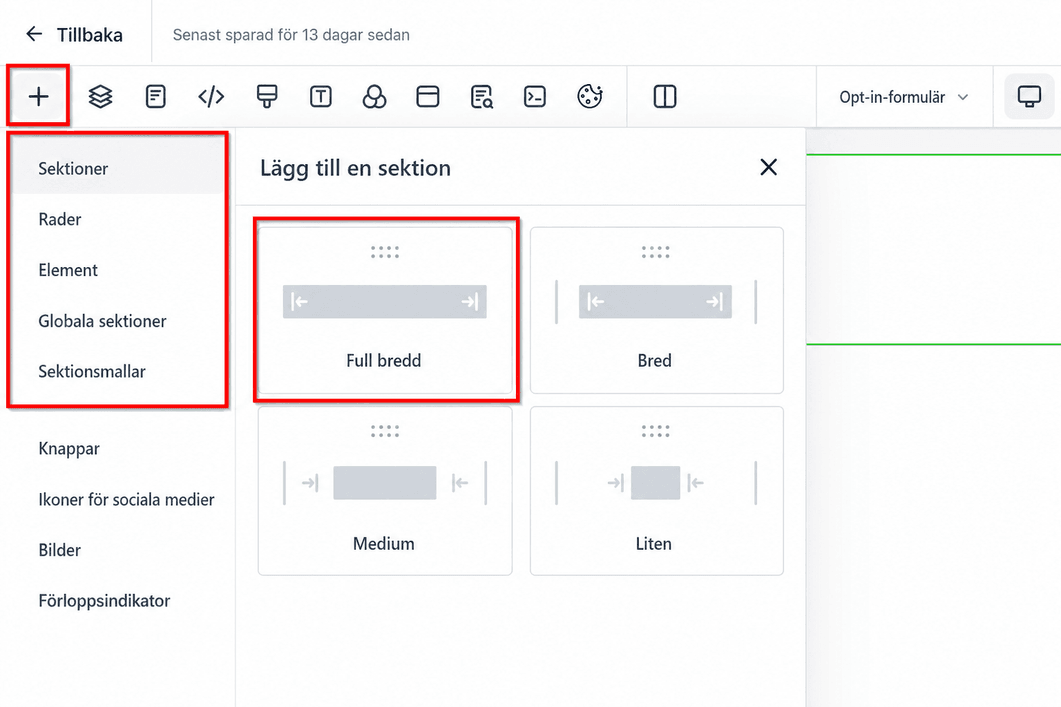1061x707 pixels.
Task: Select the paint roller styling icon
Action: coord(267,97)
